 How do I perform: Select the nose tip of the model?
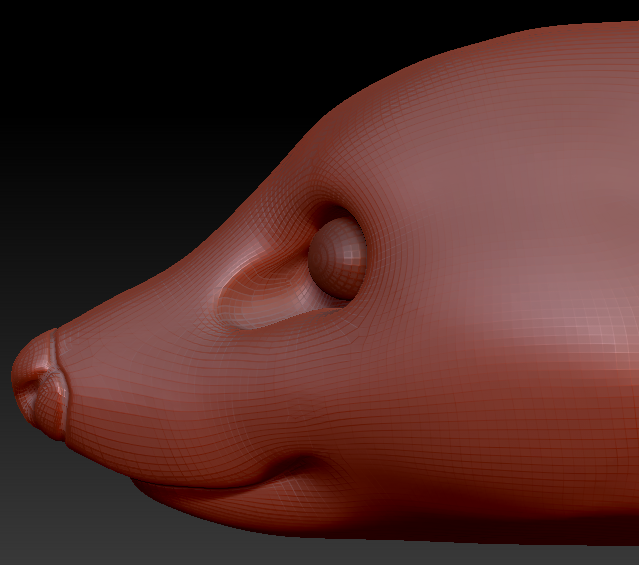(x=39, y=383)
